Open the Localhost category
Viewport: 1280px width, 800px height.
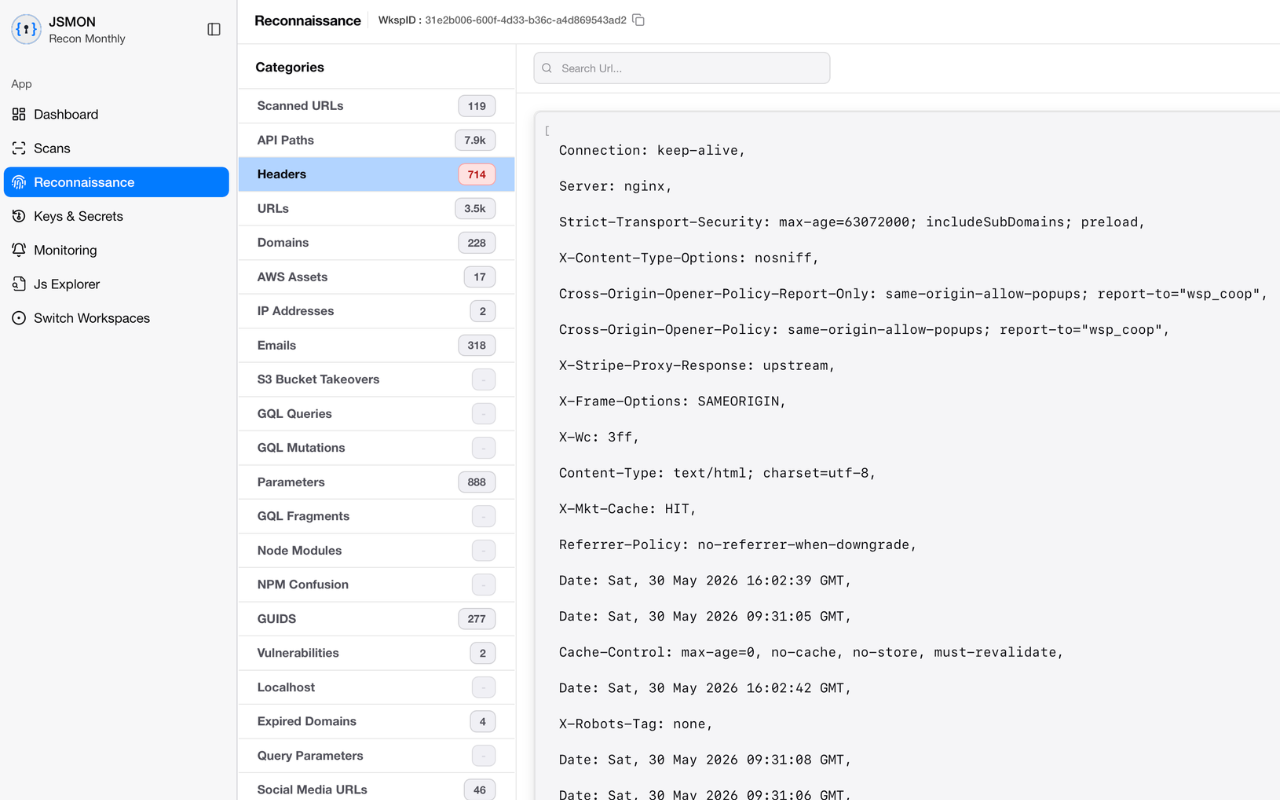[x=376, y=687]
